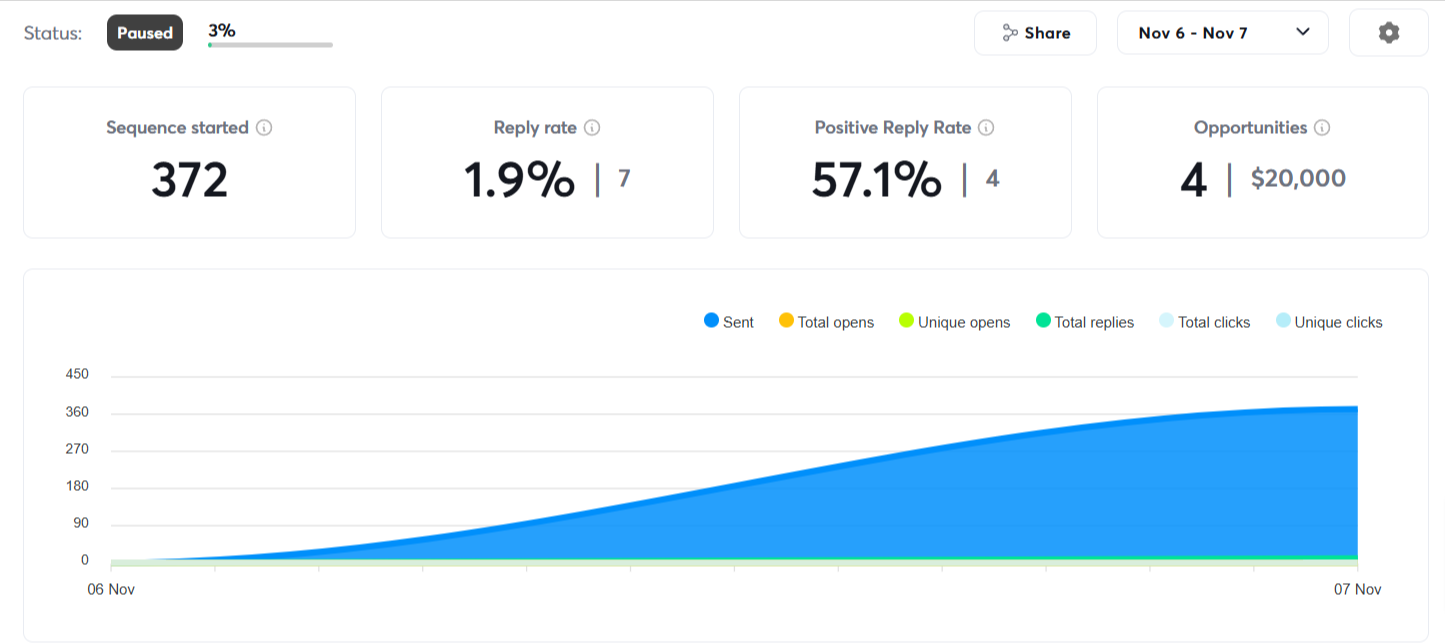The height and width of the screenshot is (643, 1445).
Task: Click info icon next to Reply rate
Action: point(592,128)
